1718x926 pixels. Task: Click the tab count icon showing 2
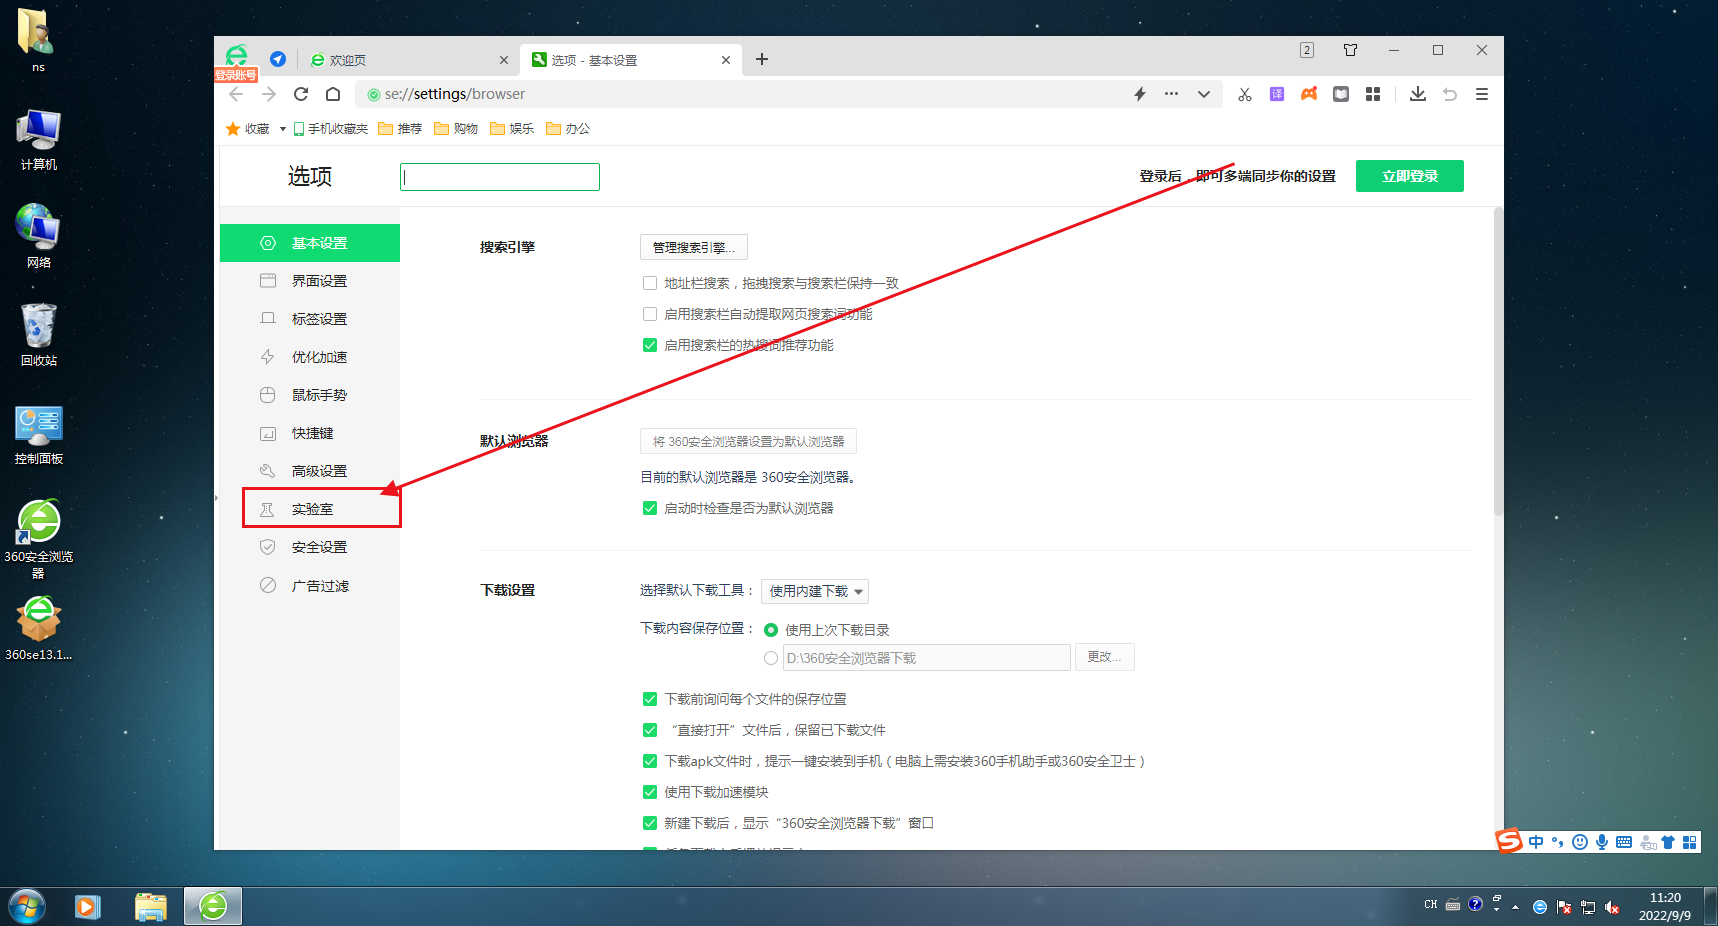(x=1307, y=50)
